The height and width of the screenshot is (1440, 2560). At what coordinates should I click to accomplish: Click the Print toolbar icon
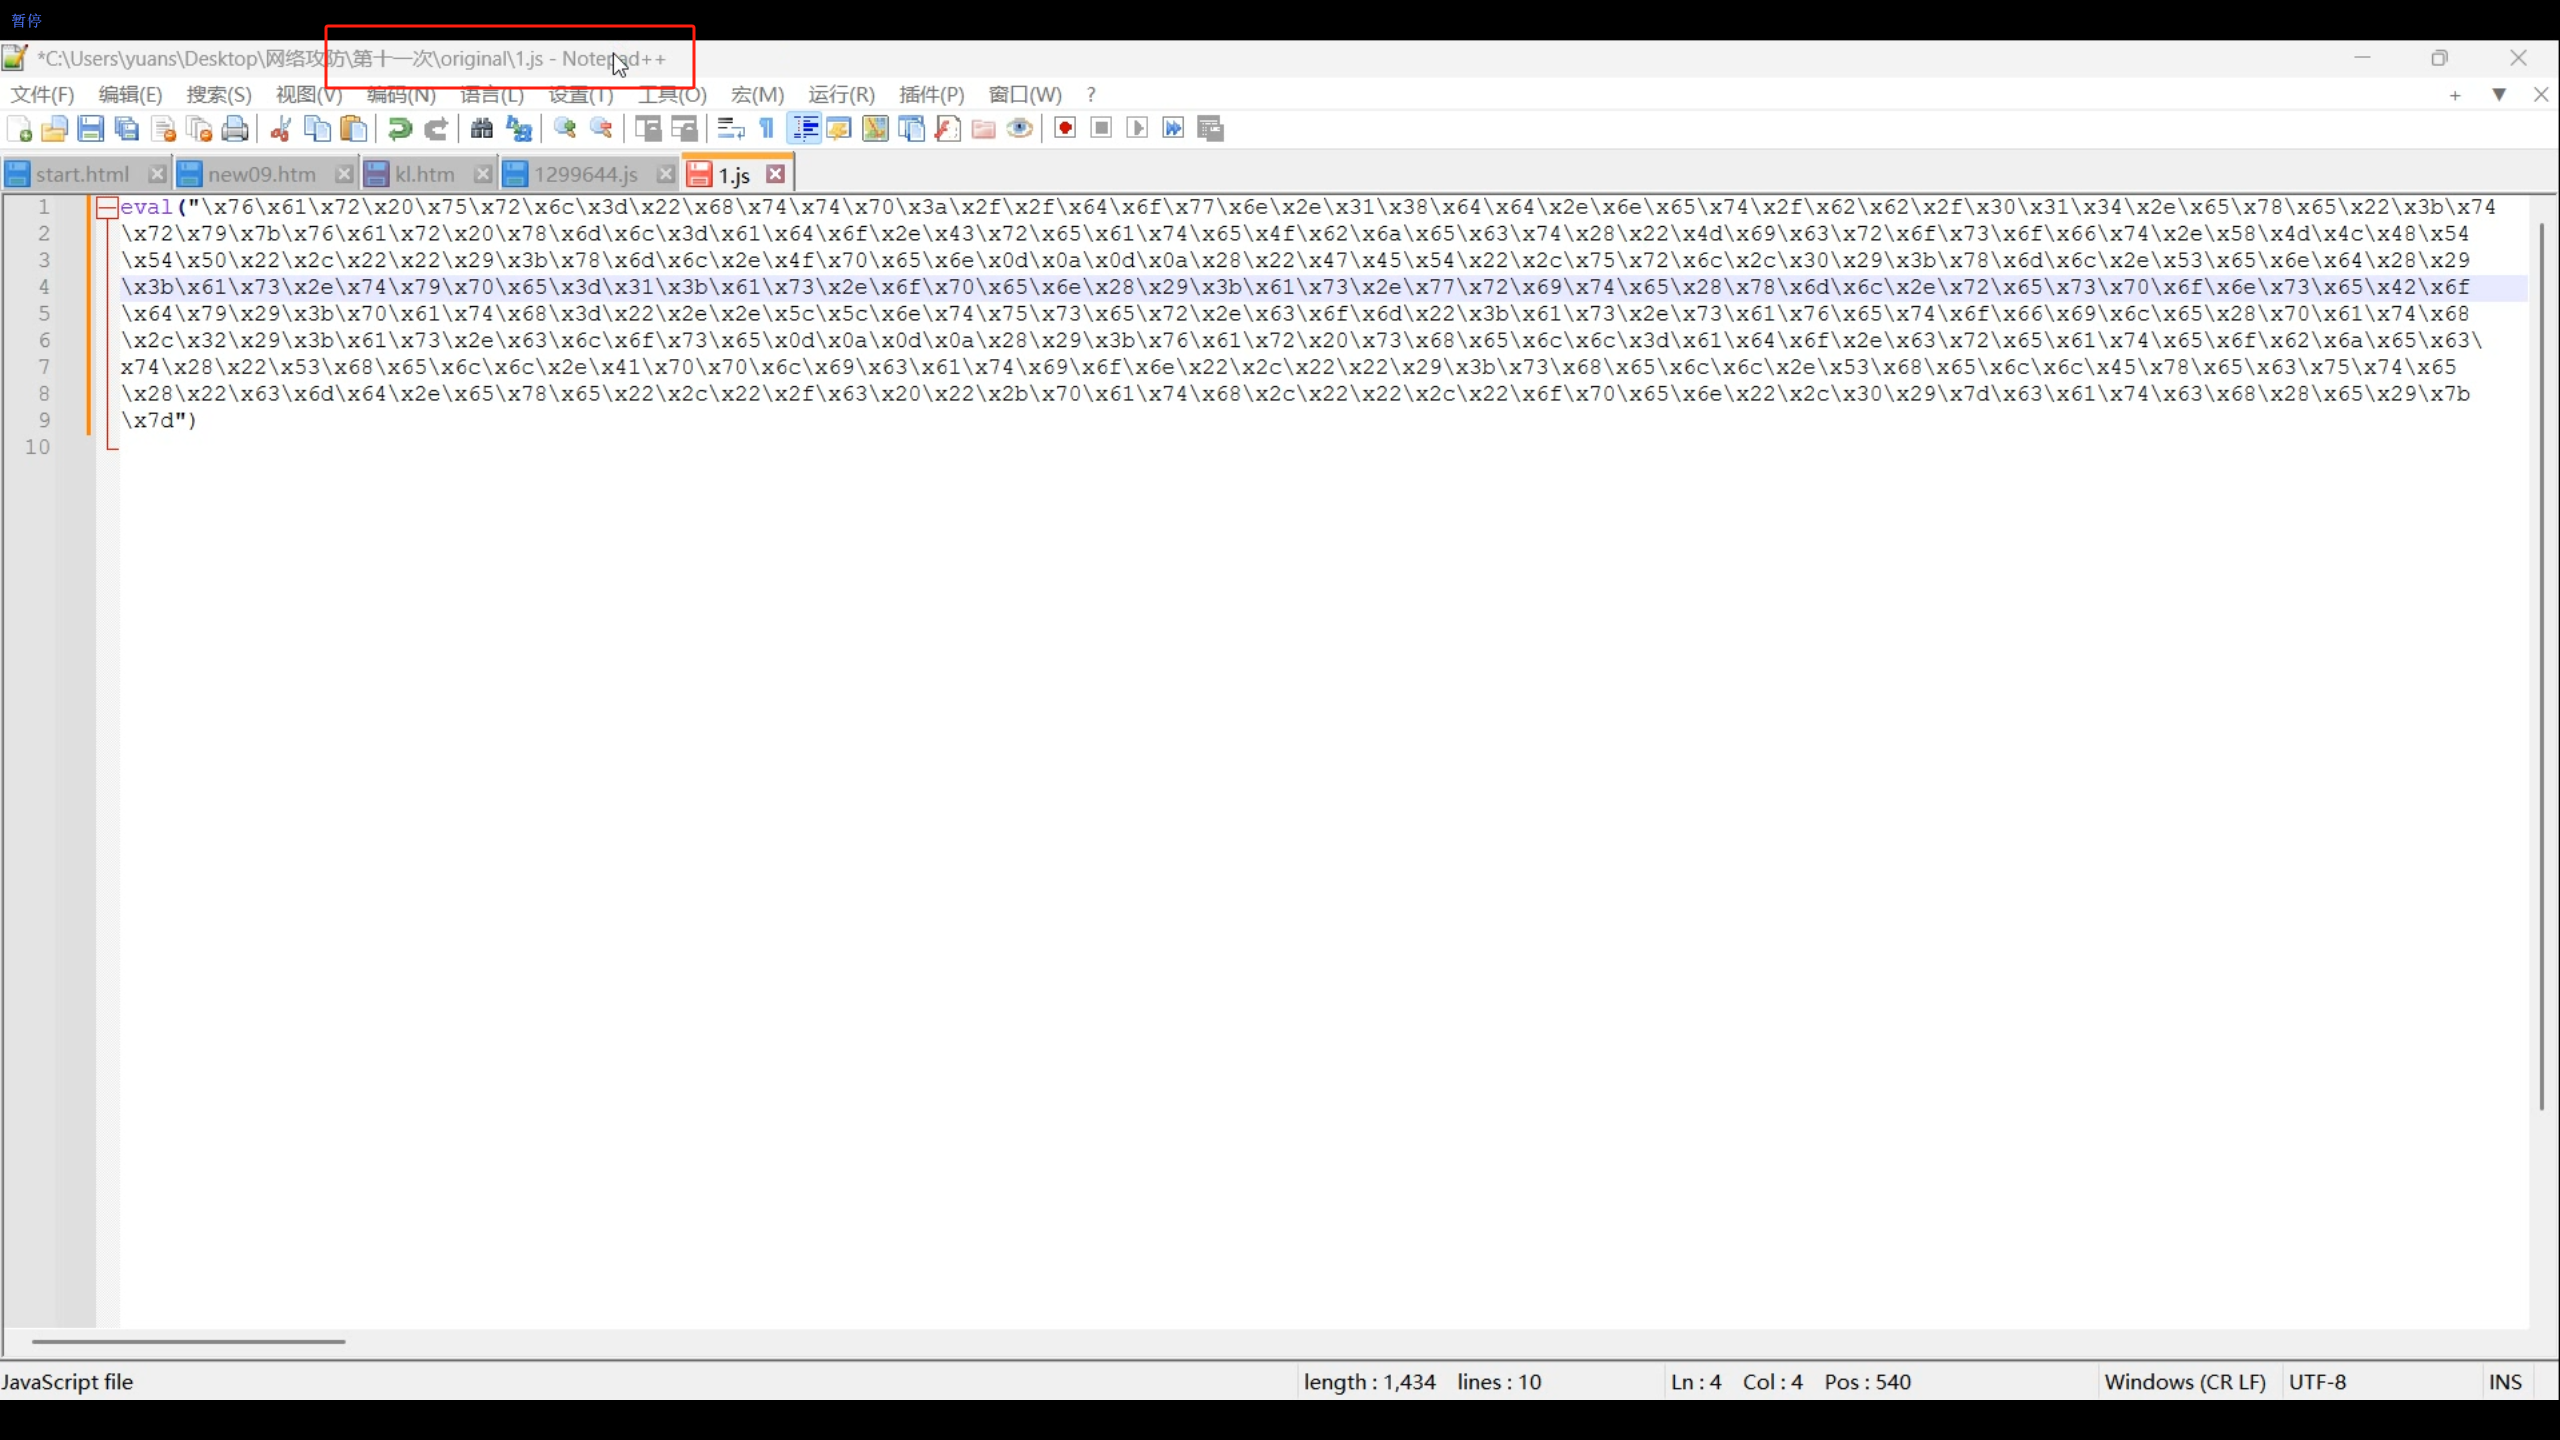[235, 128]
